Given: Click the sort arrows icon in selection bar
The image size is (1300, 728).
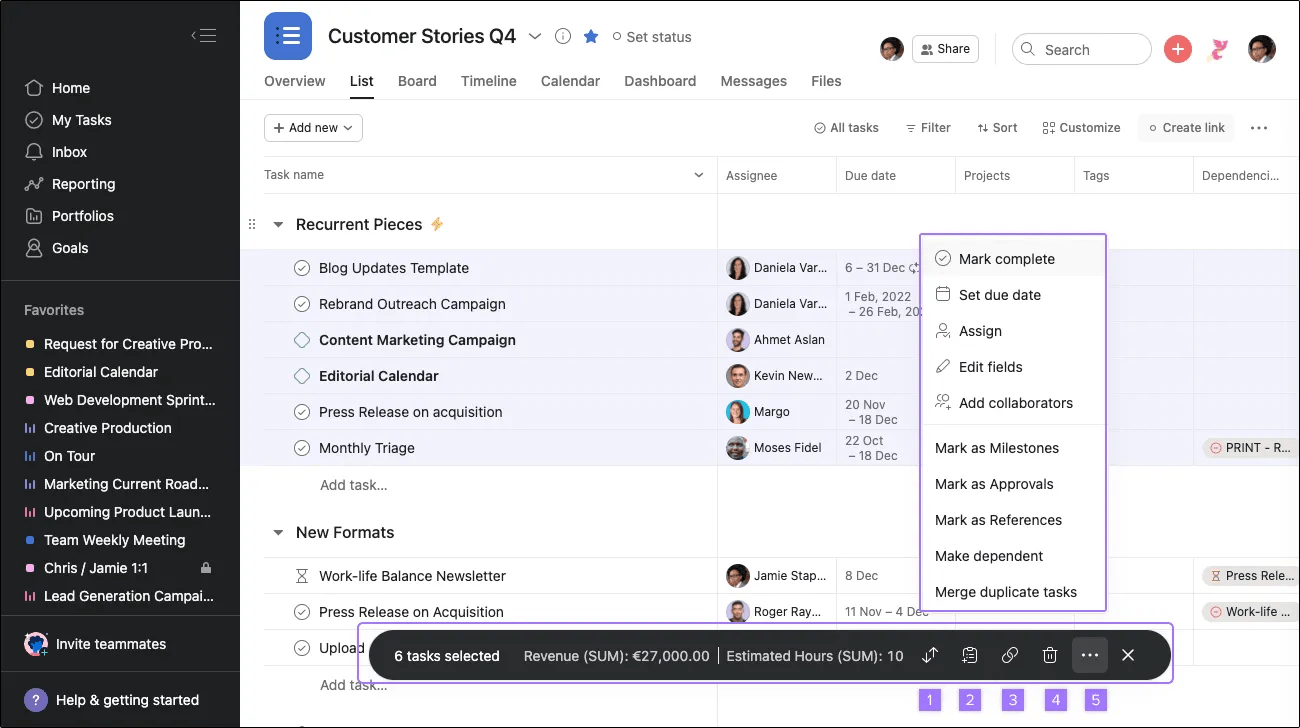Looking at the screenshot, I should (929, 655).
